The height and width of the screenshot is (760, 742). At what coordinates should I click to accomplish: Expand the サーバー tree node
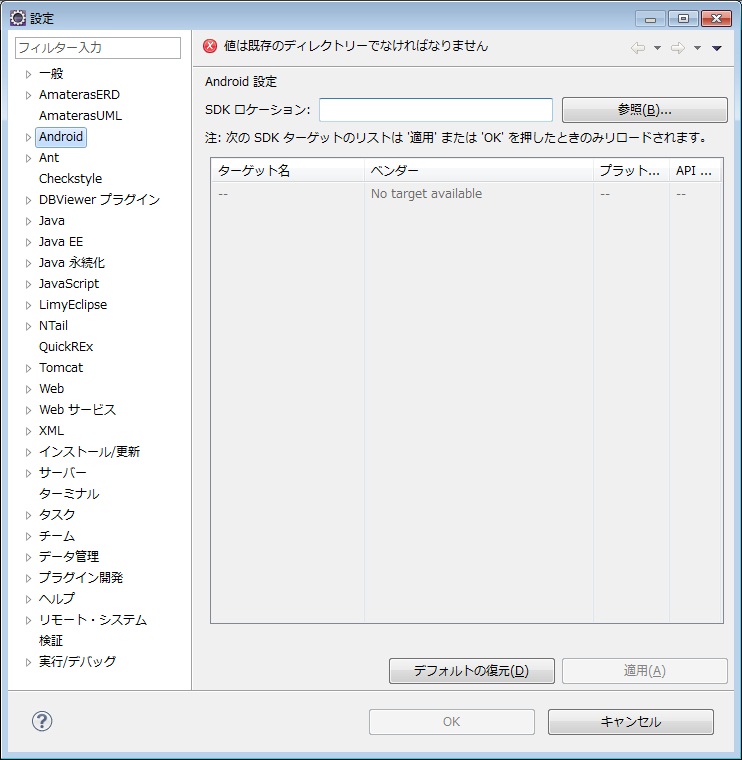[x=28, y=473]
